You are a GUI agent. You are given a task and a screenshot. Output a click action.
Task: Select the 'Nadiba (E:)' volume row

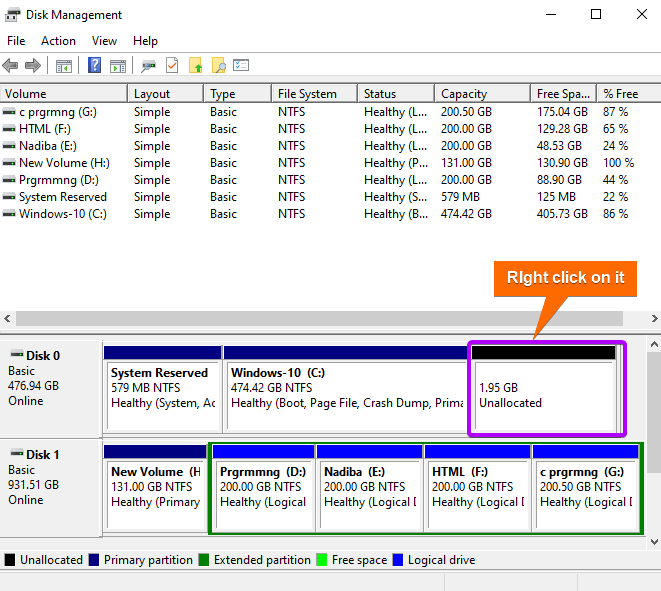click(330, 146)
